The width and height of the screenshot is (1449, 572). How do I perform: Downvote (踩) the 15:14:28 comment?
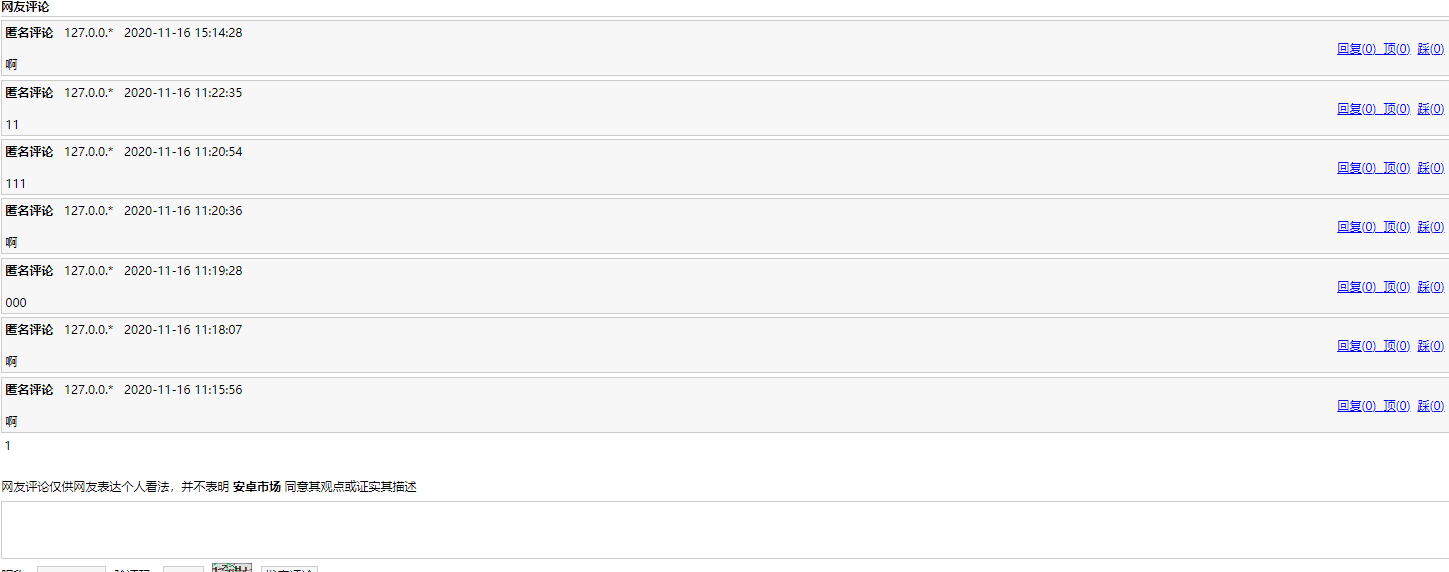(1430, 49)
